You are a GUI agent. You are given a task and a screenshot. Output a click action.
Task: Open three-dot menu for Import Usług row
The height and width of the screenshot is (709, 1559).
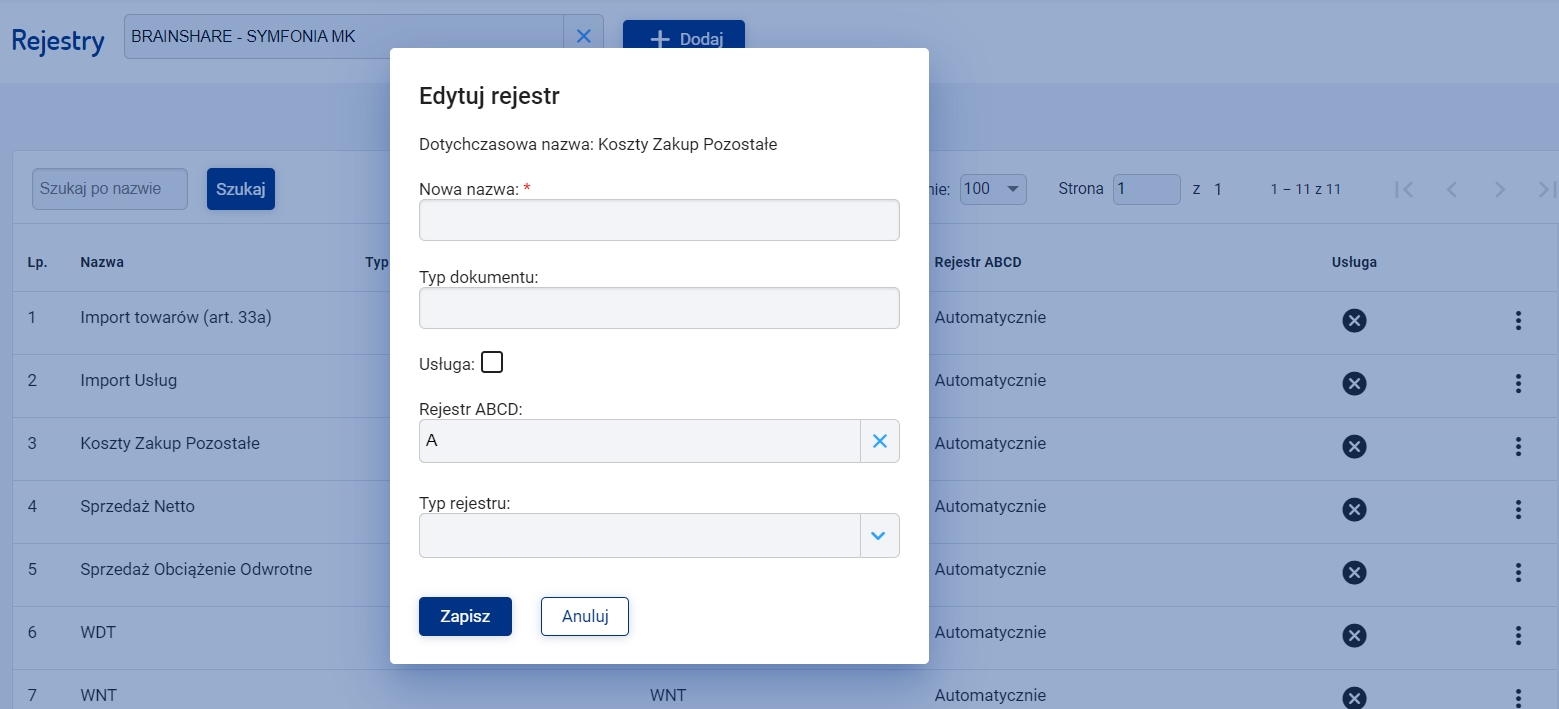pos(1518,383)
